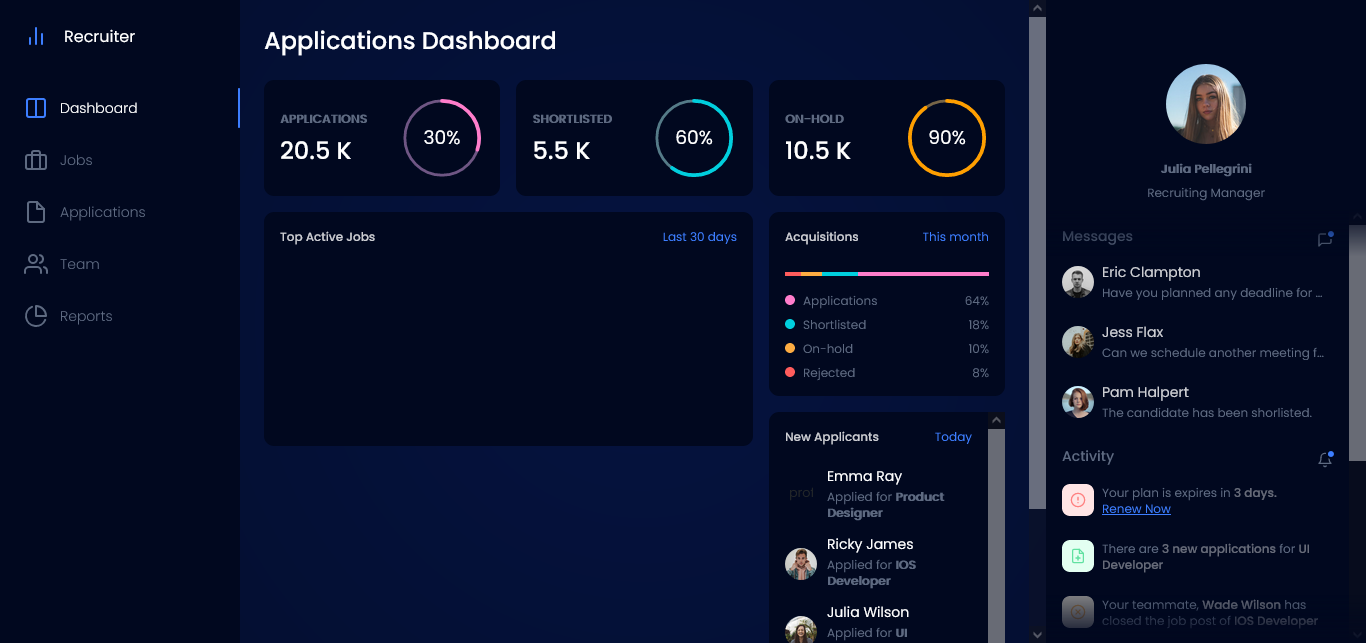
Task: Click the Shortlisted 60% progress ring
Action: coord(694,138)
